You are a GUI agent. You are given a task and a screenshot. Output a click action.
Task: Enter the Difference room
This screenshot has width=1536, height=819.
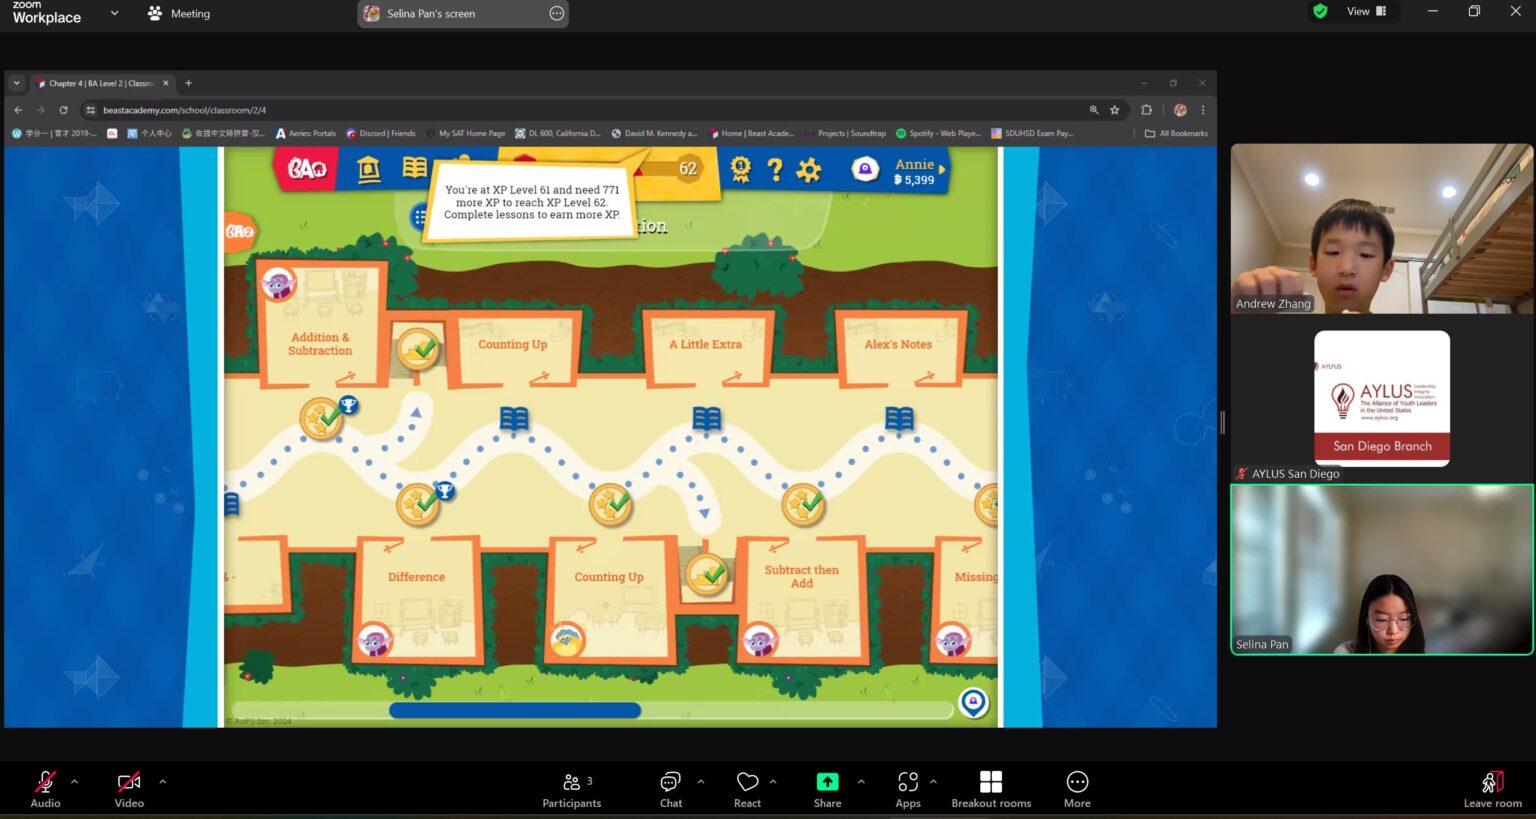point(417,598)
